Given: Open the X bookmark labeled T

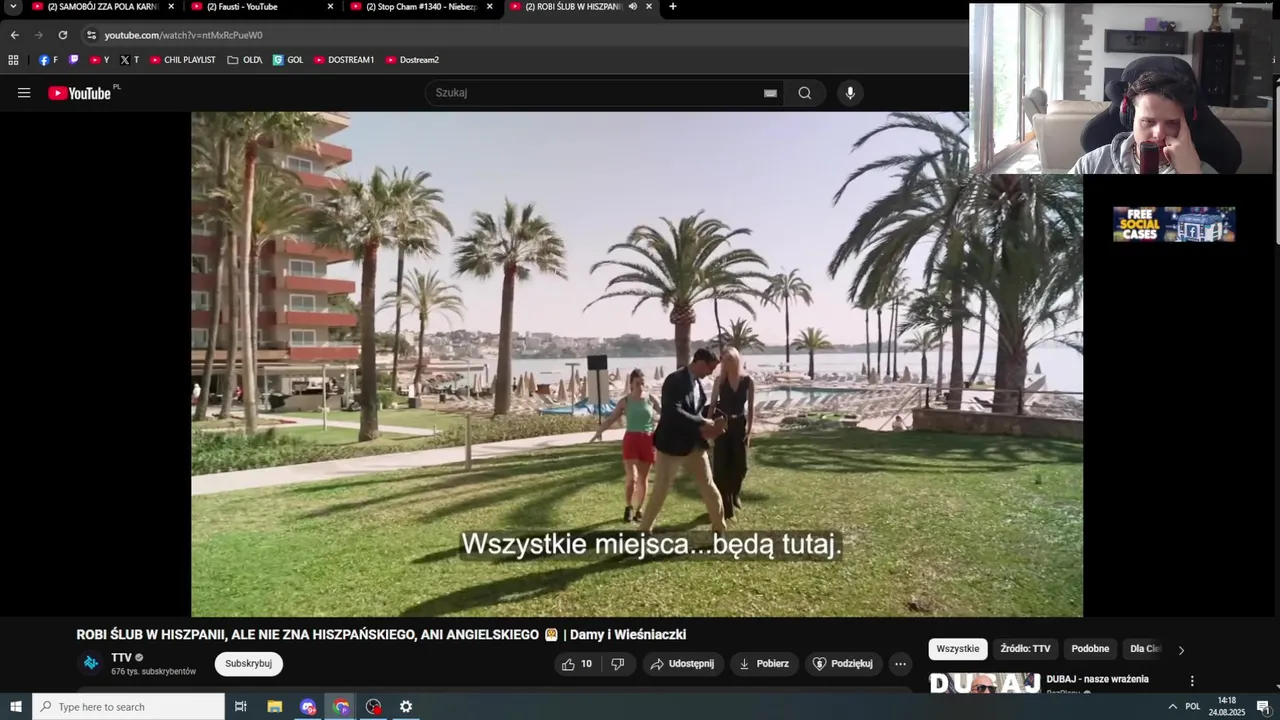Looking at the screenshot, I should pos(129,60).
